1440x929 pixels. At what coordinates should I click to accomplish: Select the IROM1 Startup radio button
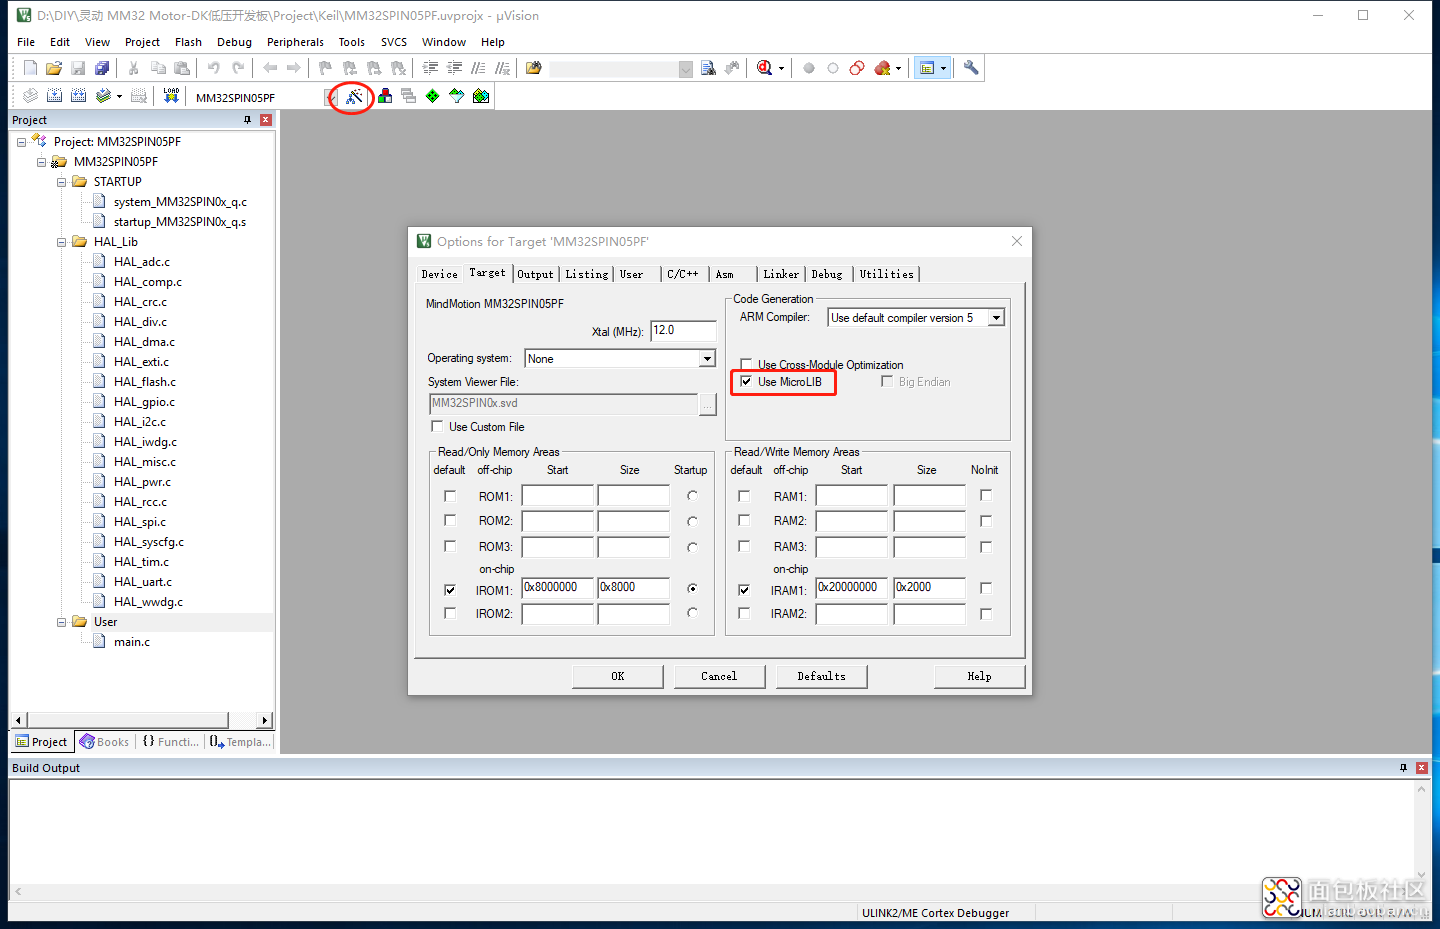(692, 588)
